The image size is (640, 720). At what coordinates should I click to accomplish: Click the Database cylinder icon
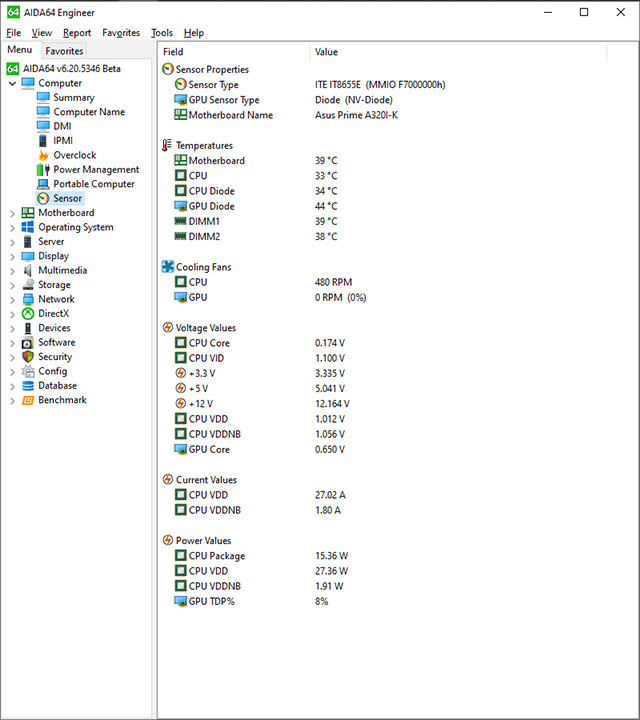28,386
